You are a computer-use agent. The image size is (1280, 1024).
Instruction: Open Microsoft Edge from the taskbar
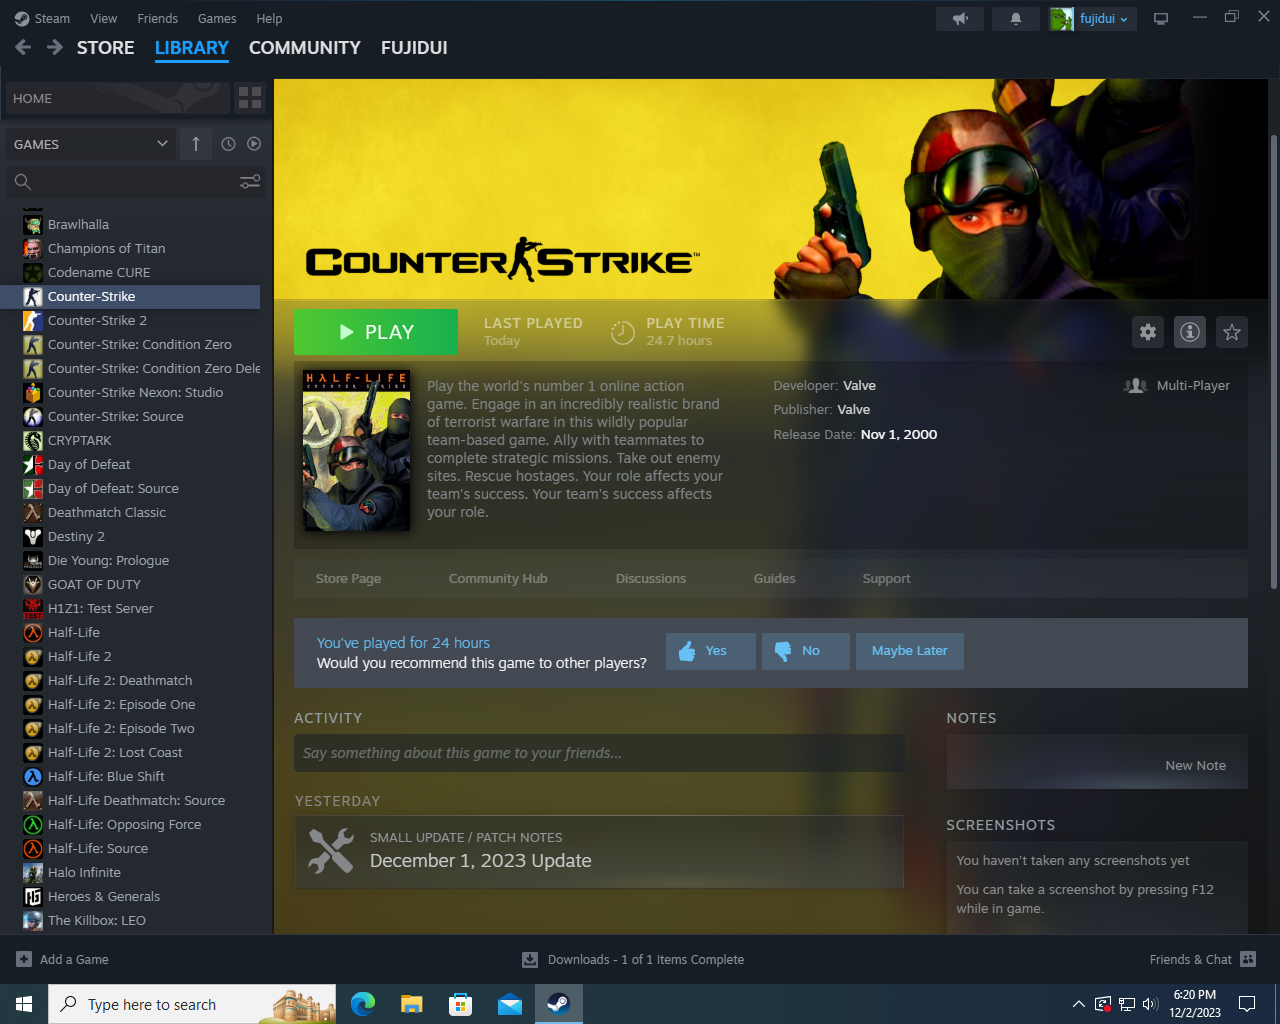click(363, 1004)
